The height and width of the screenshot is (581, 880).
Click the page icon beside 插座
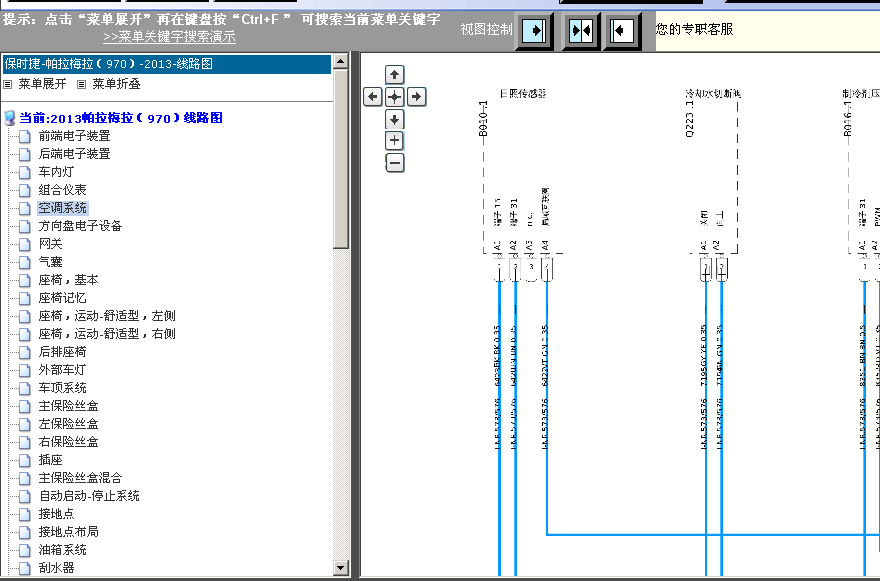pyautogui.click(x=25, y=460)
